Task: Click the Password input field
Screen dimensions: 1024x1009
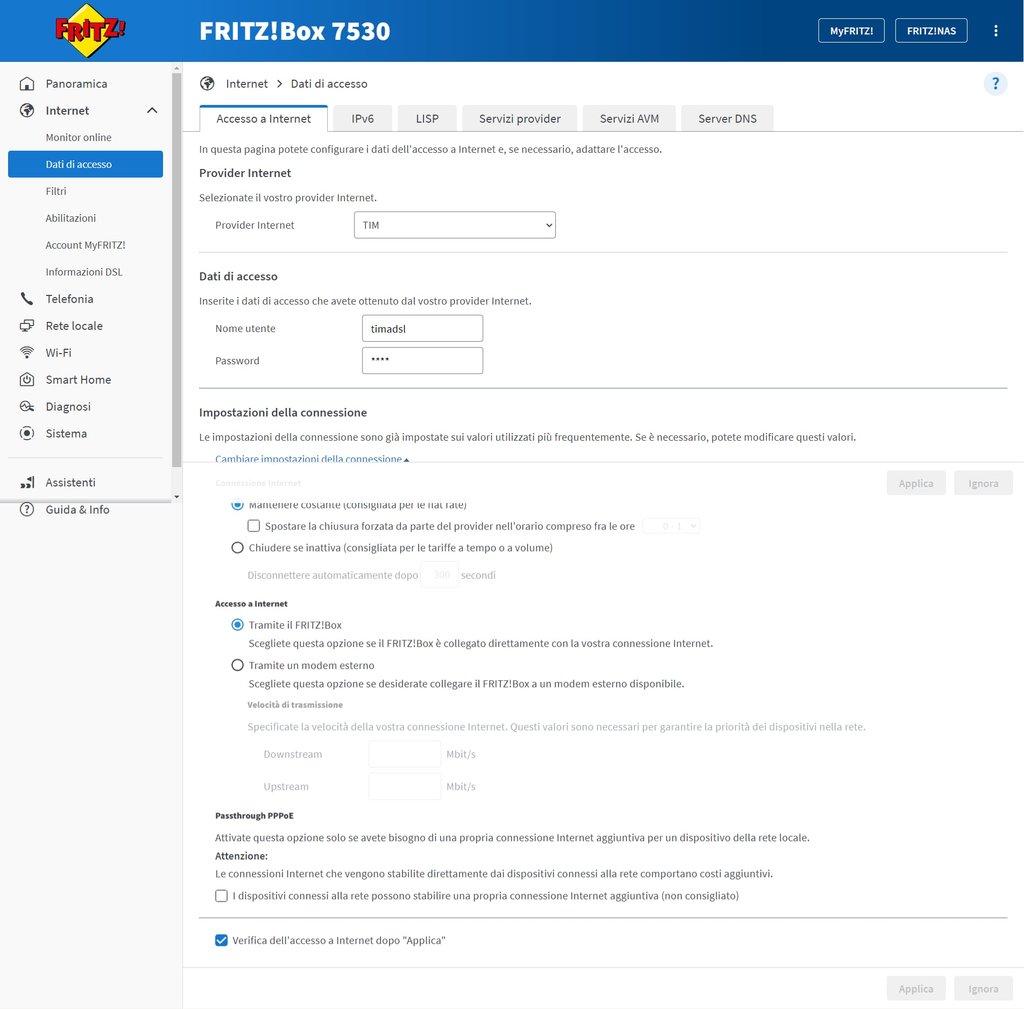Action: pos(423,360)
